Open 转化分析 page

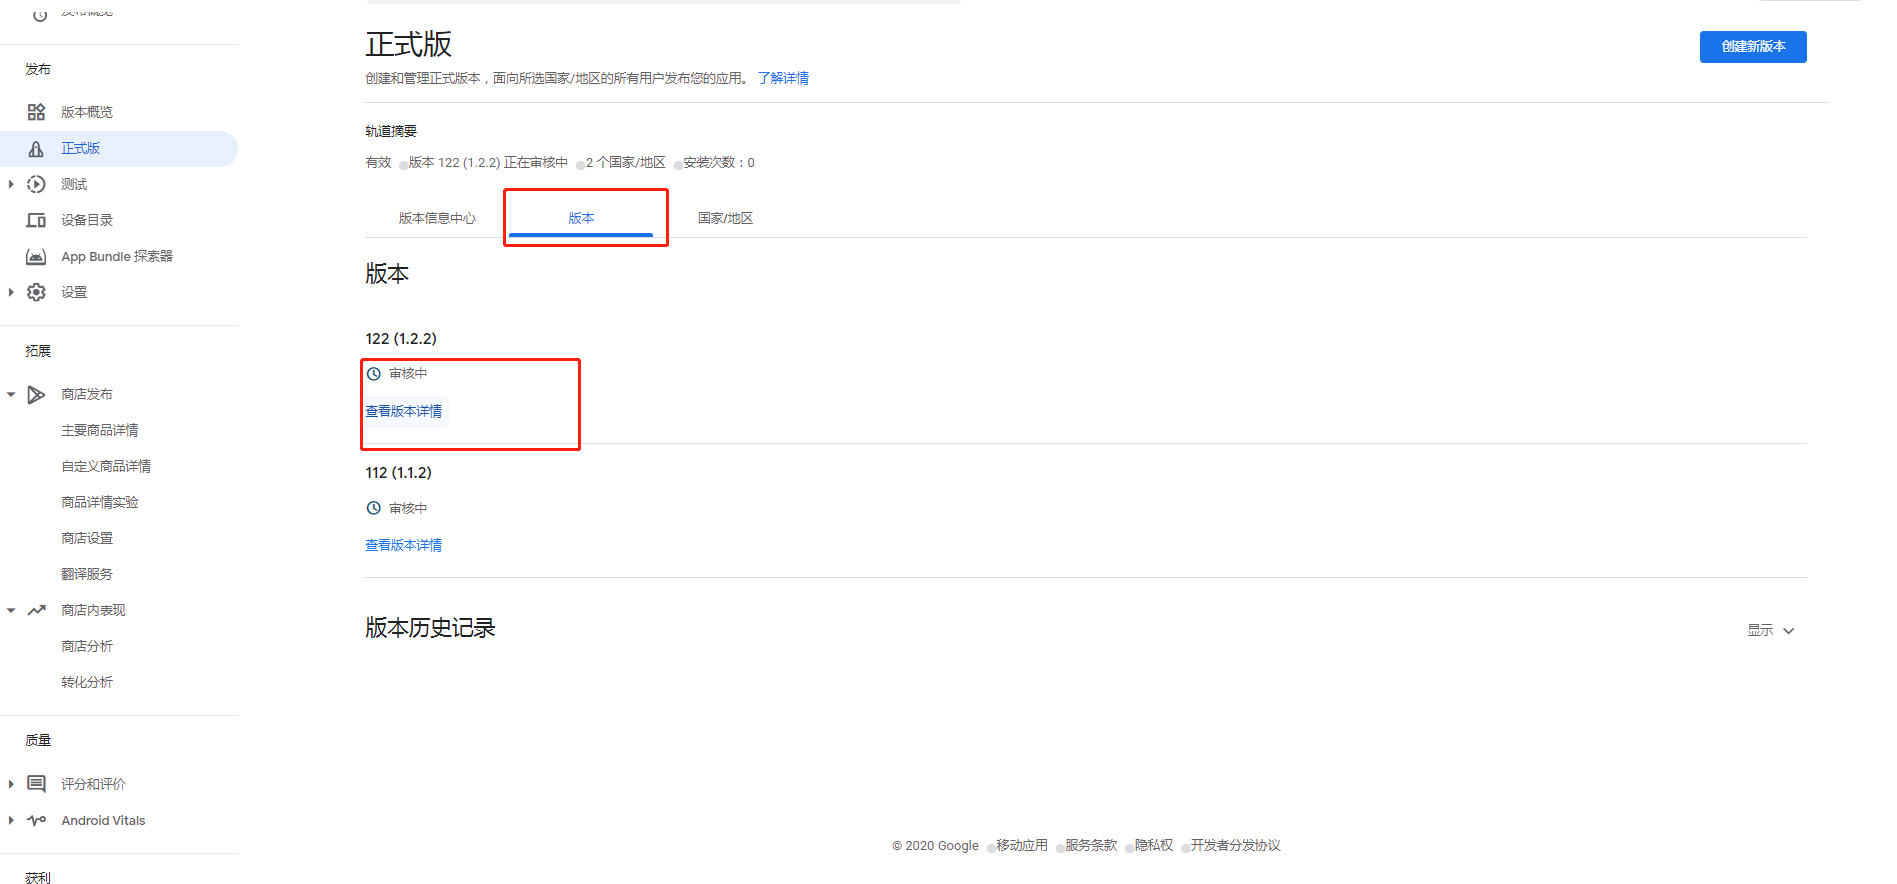pyautogui.click(x=87, y=682)
